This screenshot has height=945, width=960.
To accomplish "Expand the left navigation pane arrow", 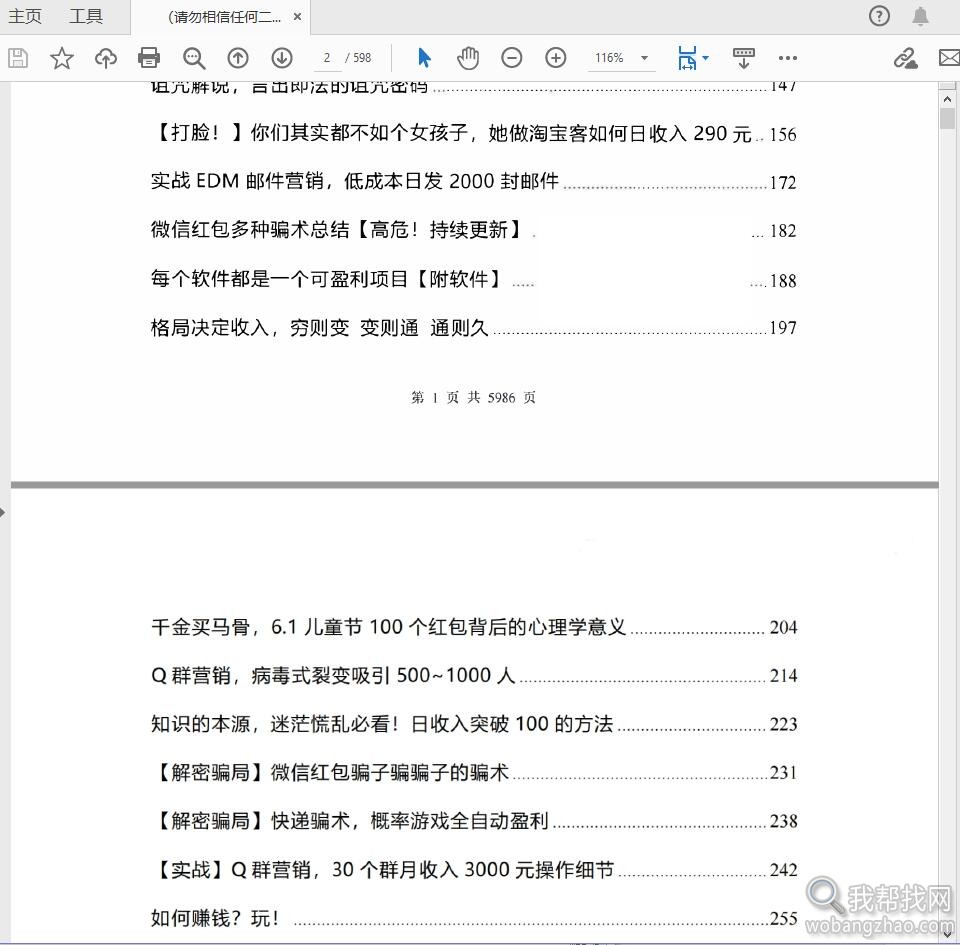I will [2, 512].
